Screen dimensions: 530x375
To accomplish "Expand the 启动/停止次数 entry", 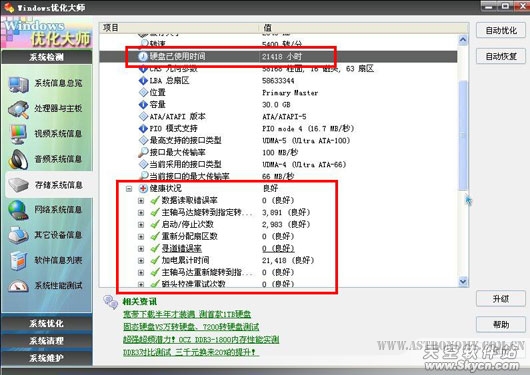I will tap(141, 225).
